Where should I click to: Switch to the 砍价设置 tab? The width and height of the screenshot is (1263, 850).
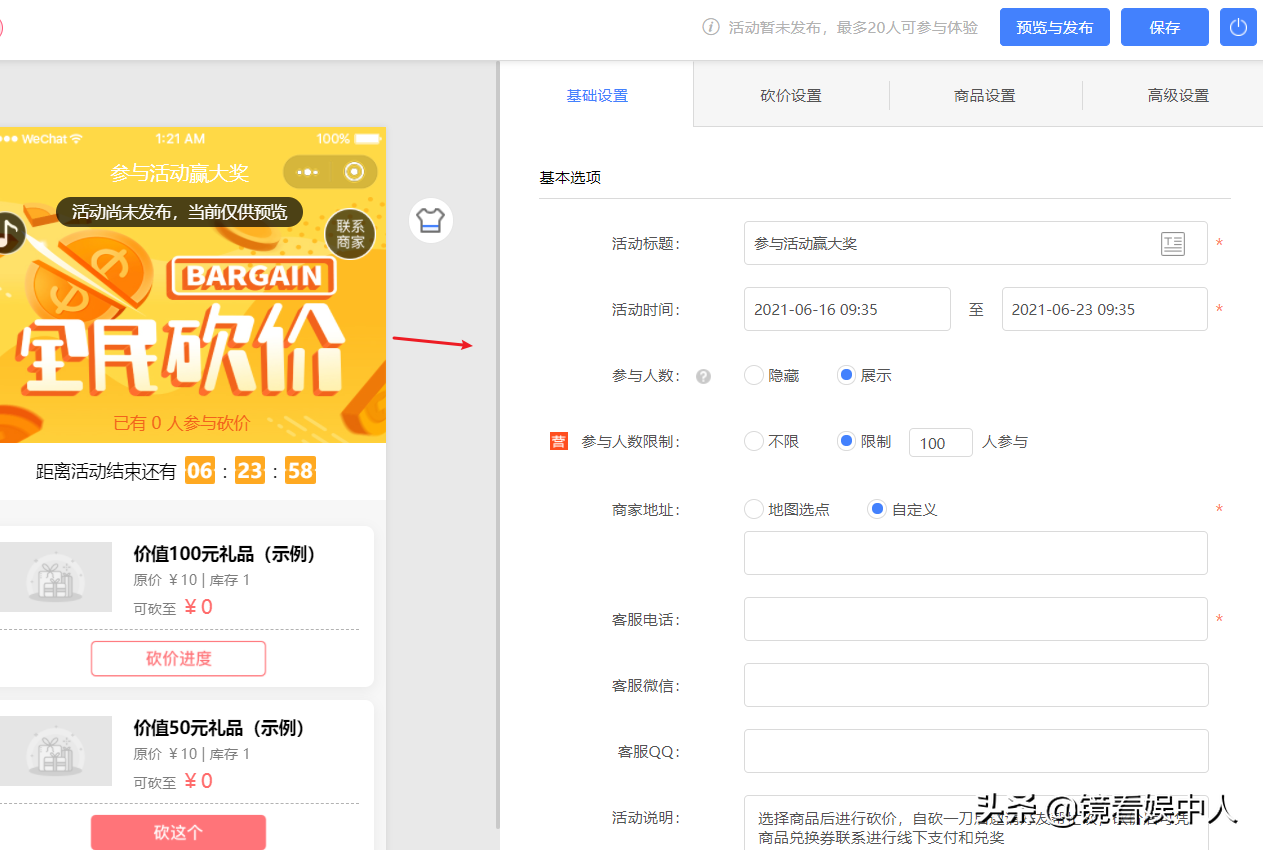tap(791, 94)
